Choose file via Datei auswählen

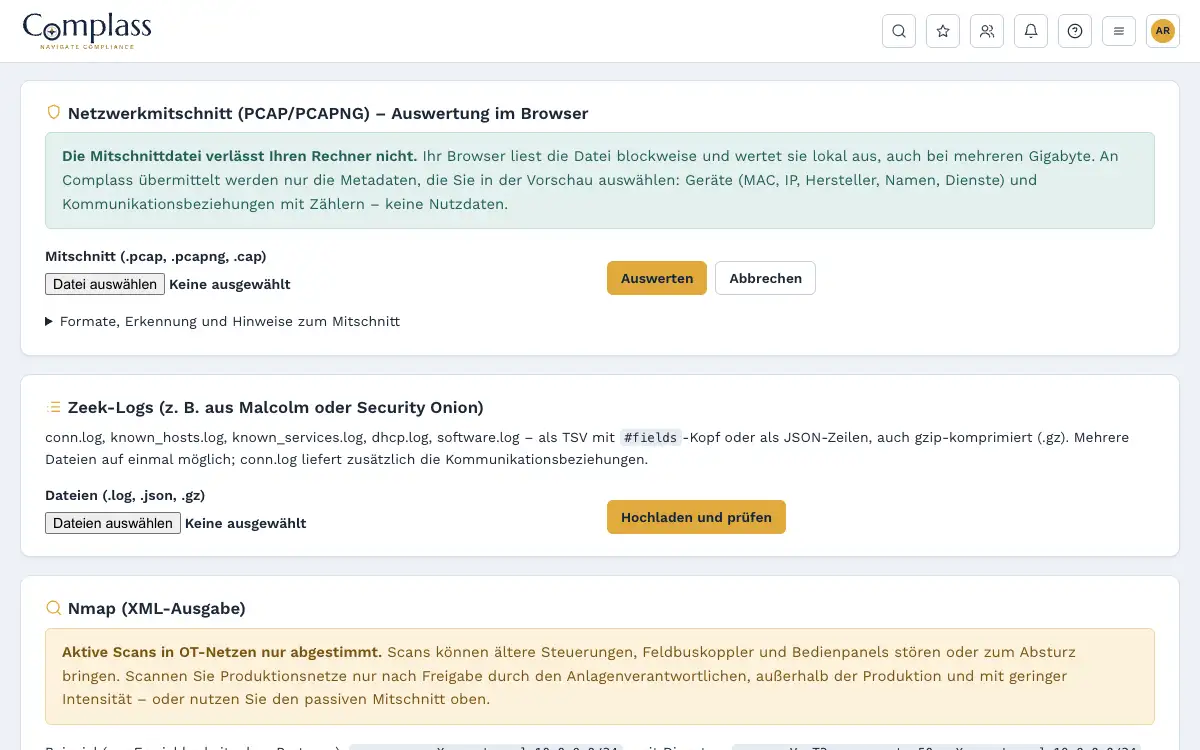[105, 284]
